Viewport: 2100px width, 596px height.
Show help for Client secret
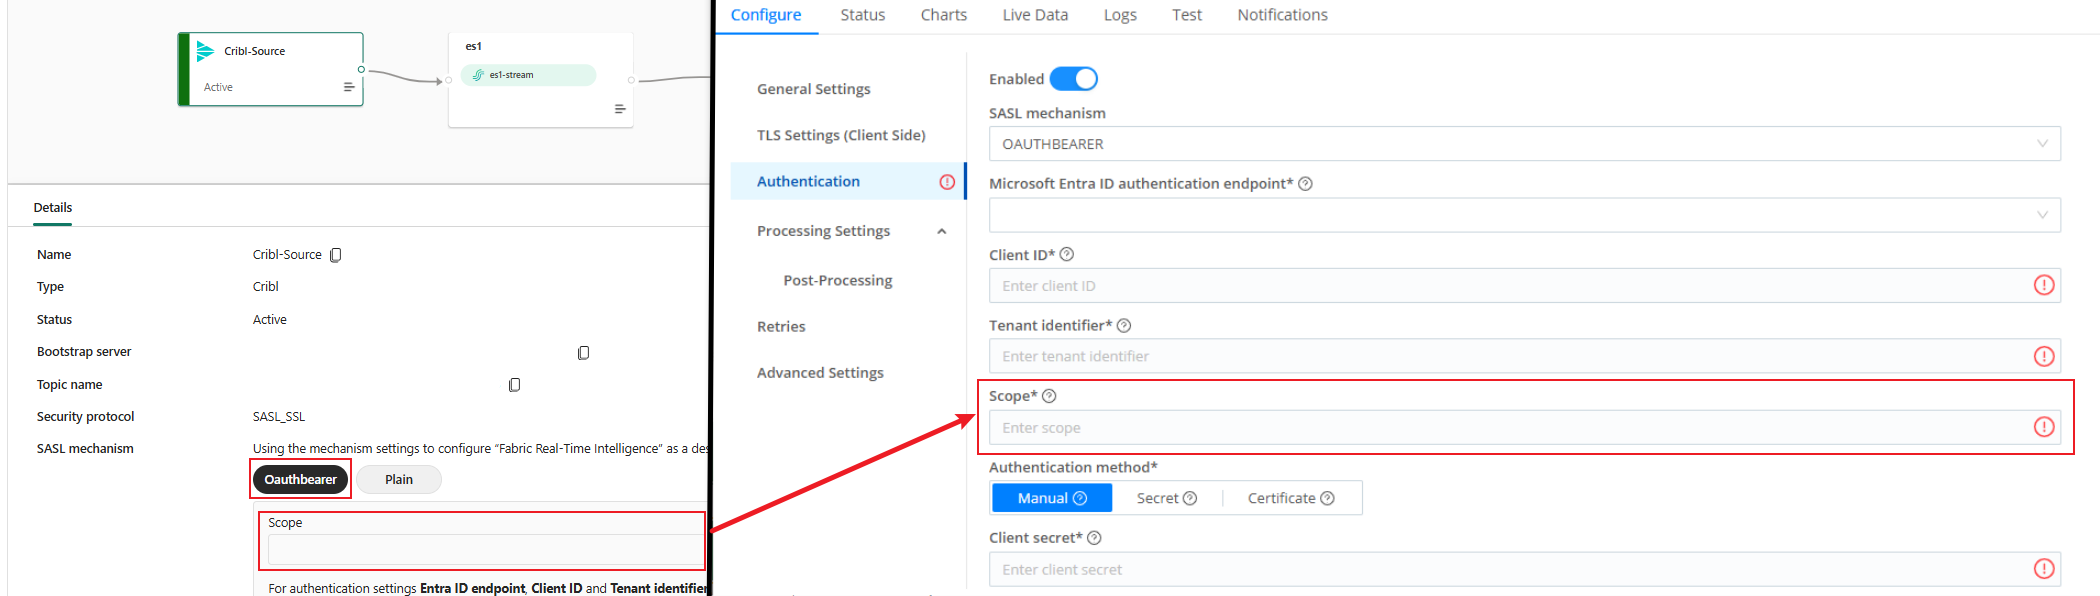point(1094,538)
